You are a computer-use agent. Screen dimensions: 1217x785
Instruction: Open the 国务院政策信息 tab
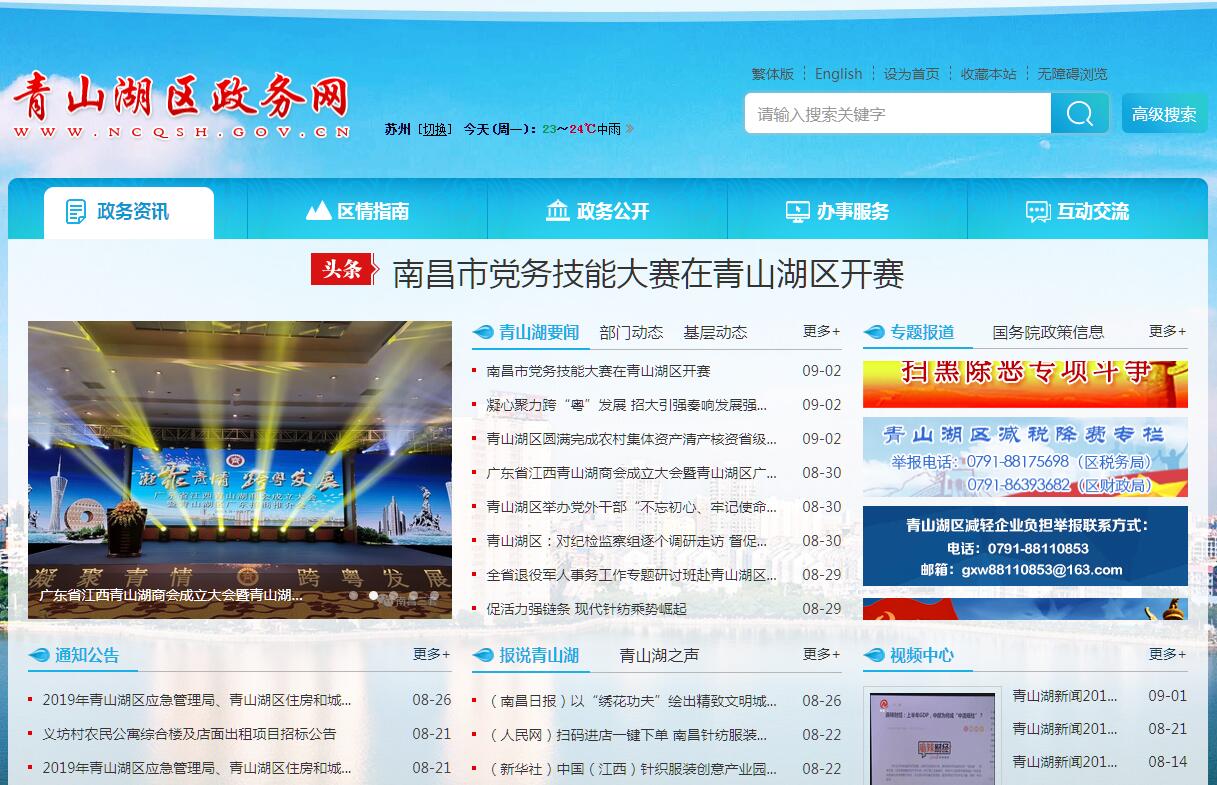coord(1048,332)
